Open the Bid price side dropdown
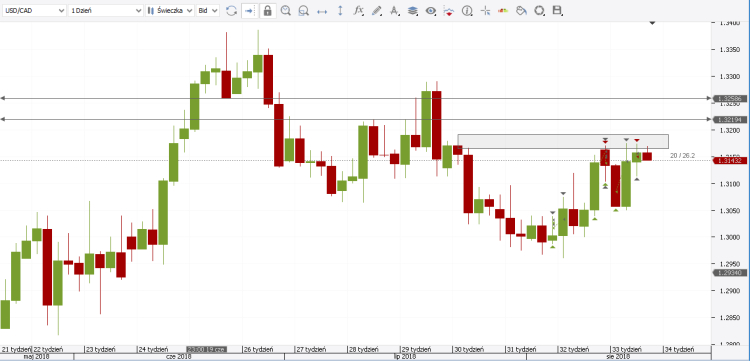This screenshot has height=361, width=750. click(x=208, y=10)
